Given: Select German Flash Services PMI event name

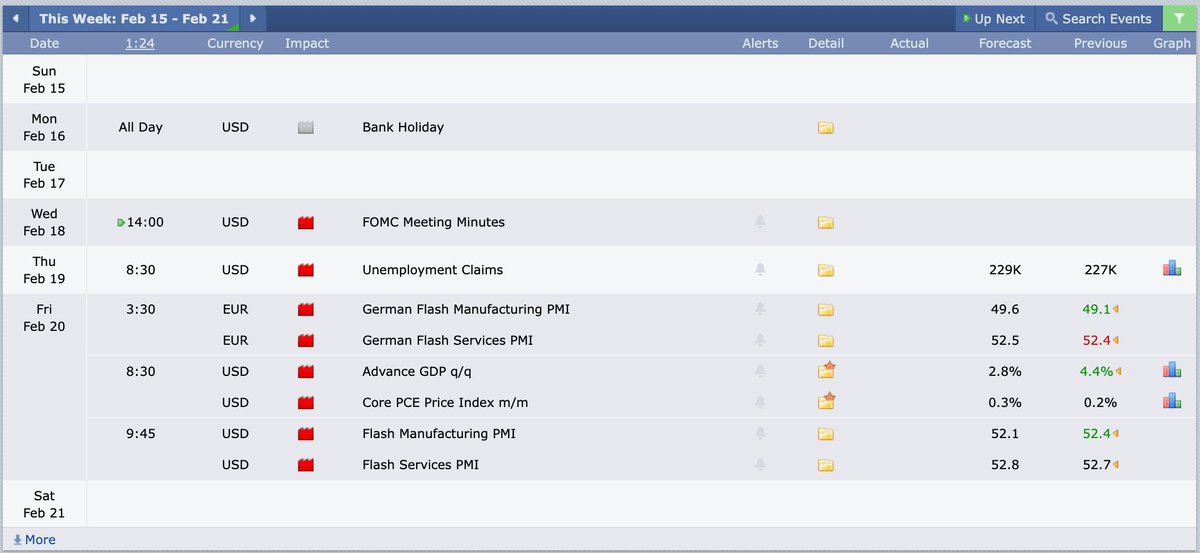Looking at the screenshot, I should tap(447, 340).
